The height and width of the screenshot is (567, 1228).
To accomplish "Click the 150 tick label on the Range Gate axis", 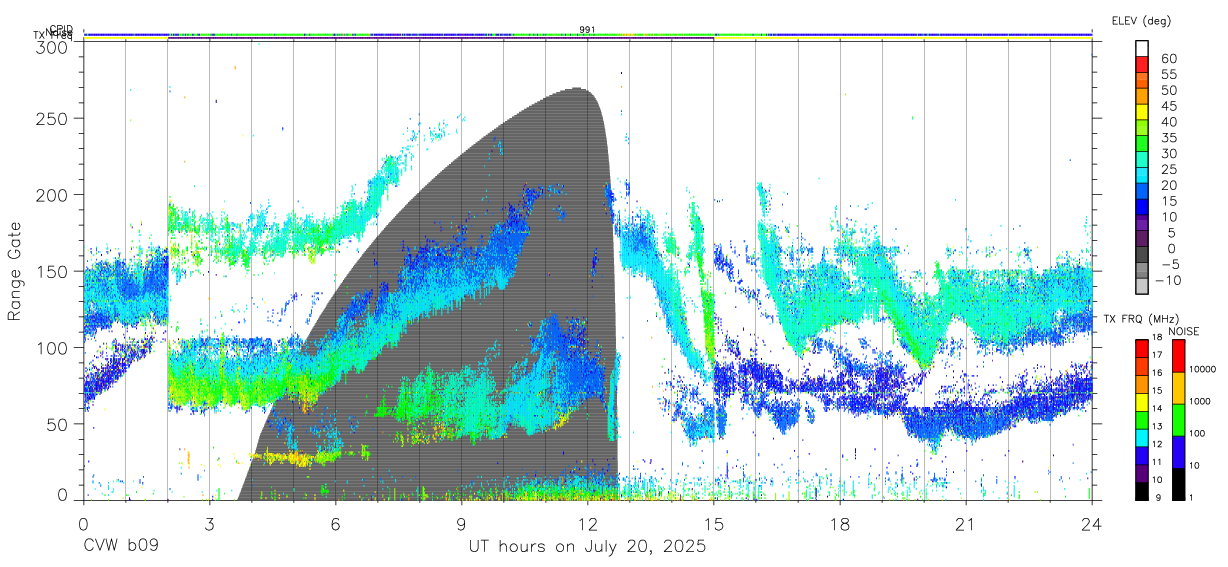I will pos(52,271).
